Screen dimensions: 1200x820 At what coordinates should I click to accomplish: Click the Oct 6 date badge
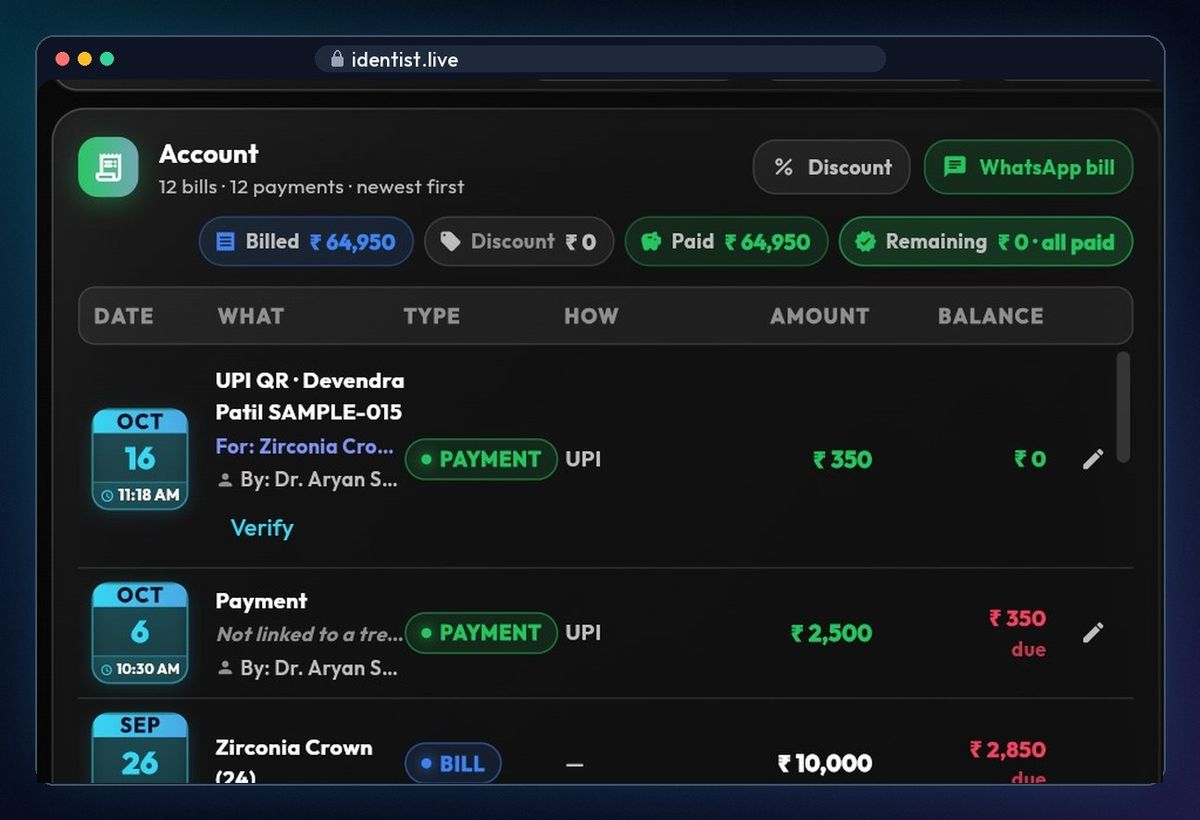140,633
